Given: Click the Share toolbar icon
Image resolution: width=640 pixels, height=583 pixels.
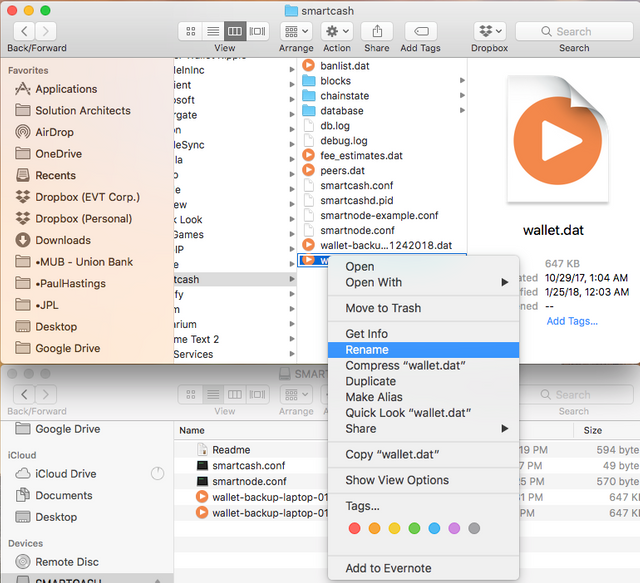Looking at the screenshot, I should tap(377, 32).
